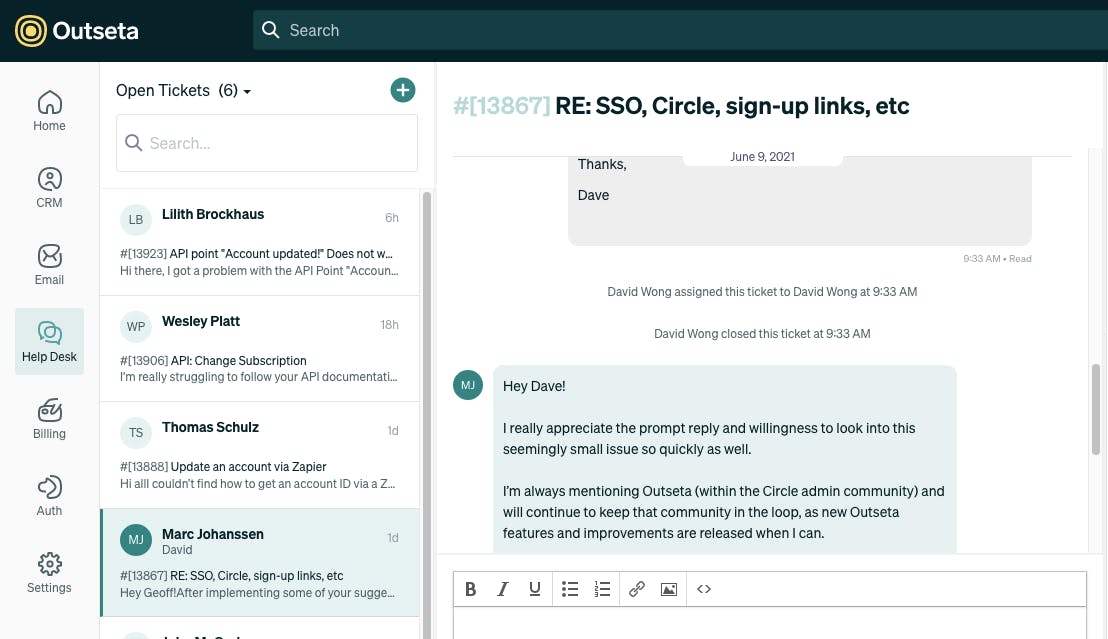Screen dimensions: 1108x639
Task: Open Lilith Brockhaus ticket
Action: (260, 242)
